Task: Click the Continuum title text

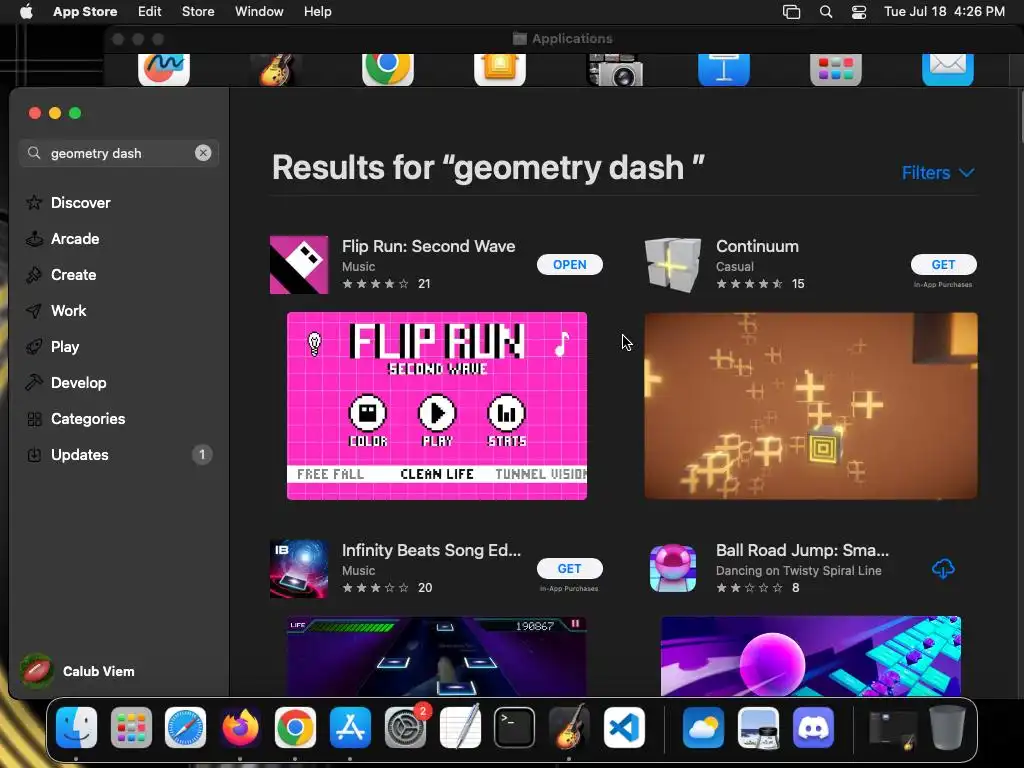Action: [757, 246]
